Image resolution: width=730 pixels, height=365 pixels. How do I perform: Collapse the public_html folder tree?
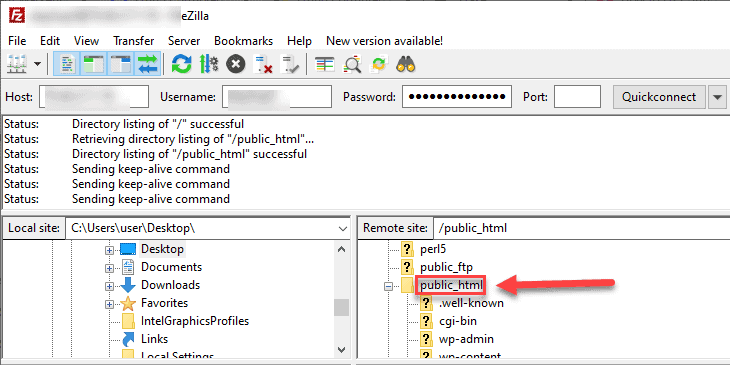coord(388,286)
